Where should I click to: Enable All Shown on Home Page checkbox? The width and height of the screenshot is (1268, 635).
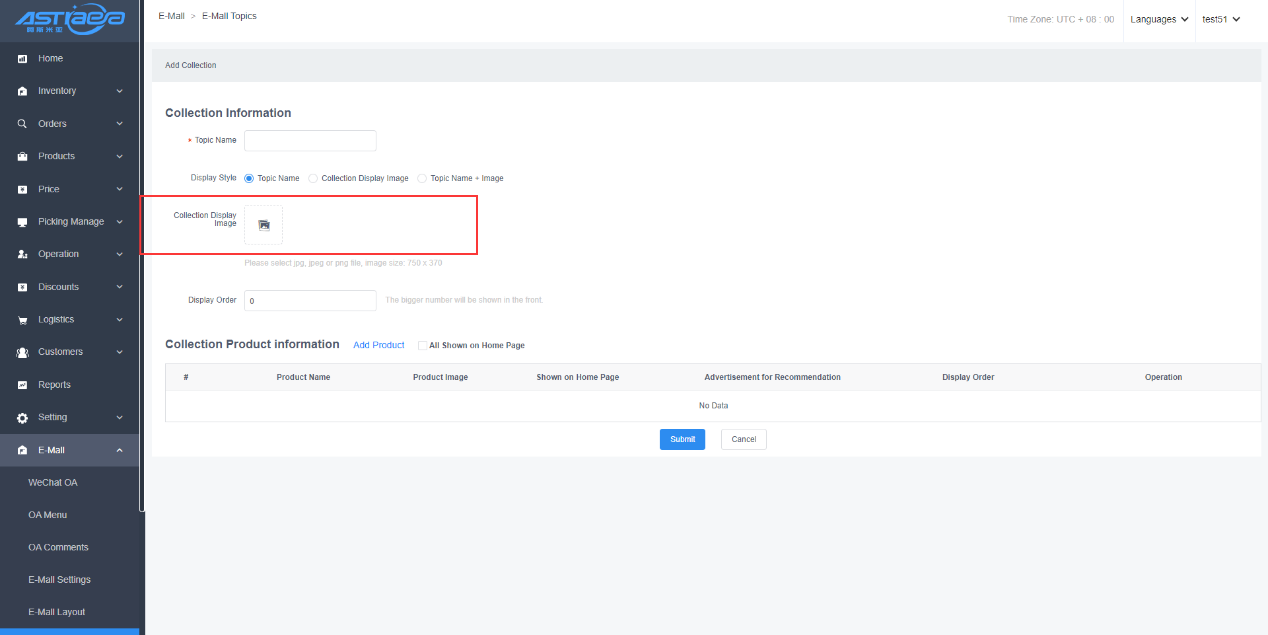pyautogui.click(x=422, y=345)
